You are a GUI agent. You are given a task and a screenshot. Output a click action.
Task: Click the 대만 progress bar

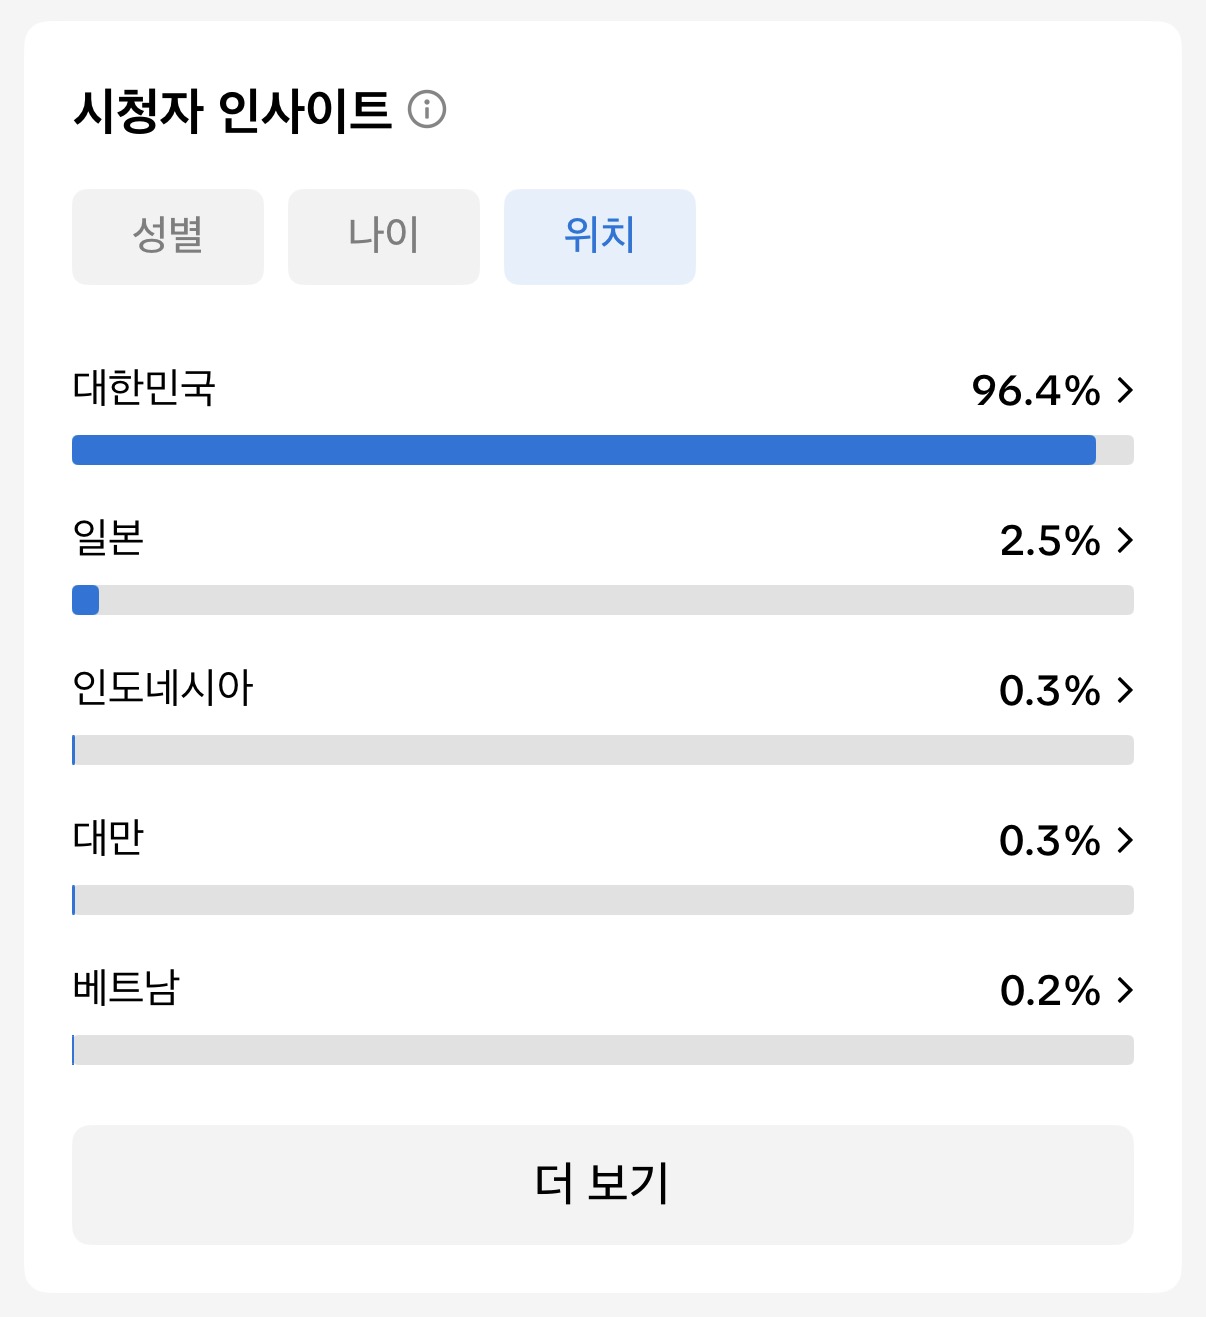(x=603, y=900)
